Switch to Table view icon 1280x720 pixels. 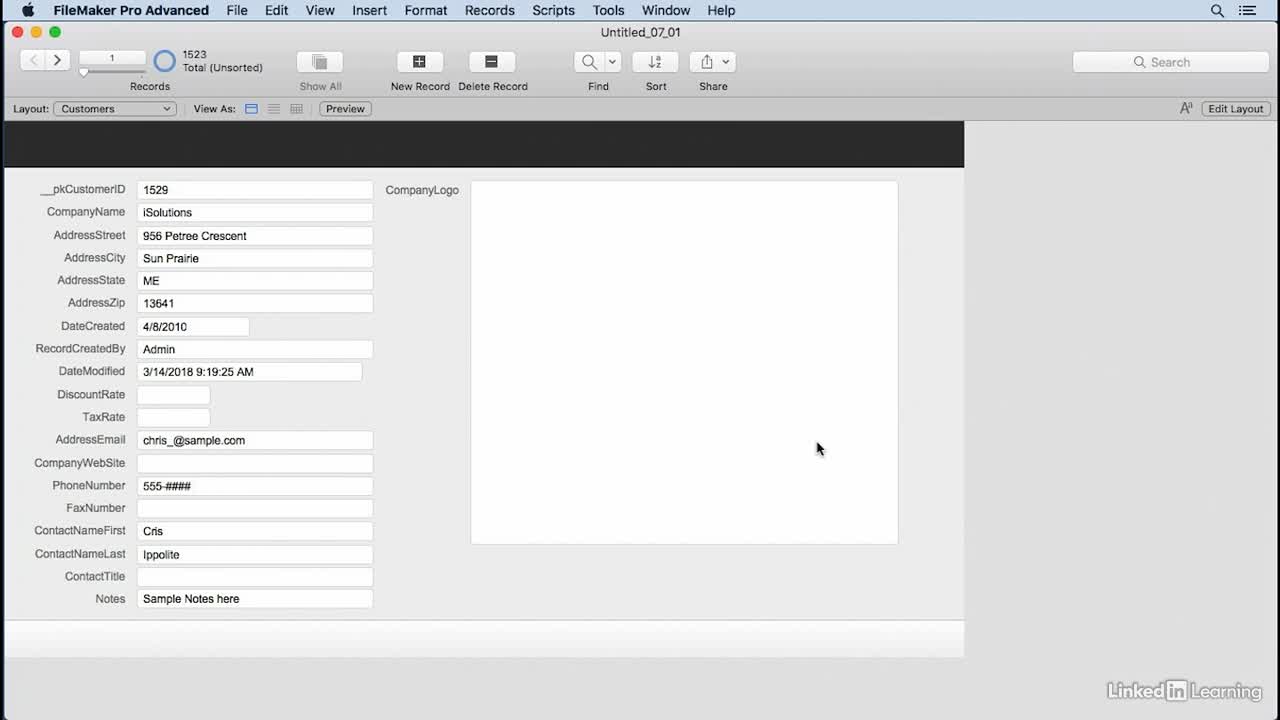tap(296, 109)
